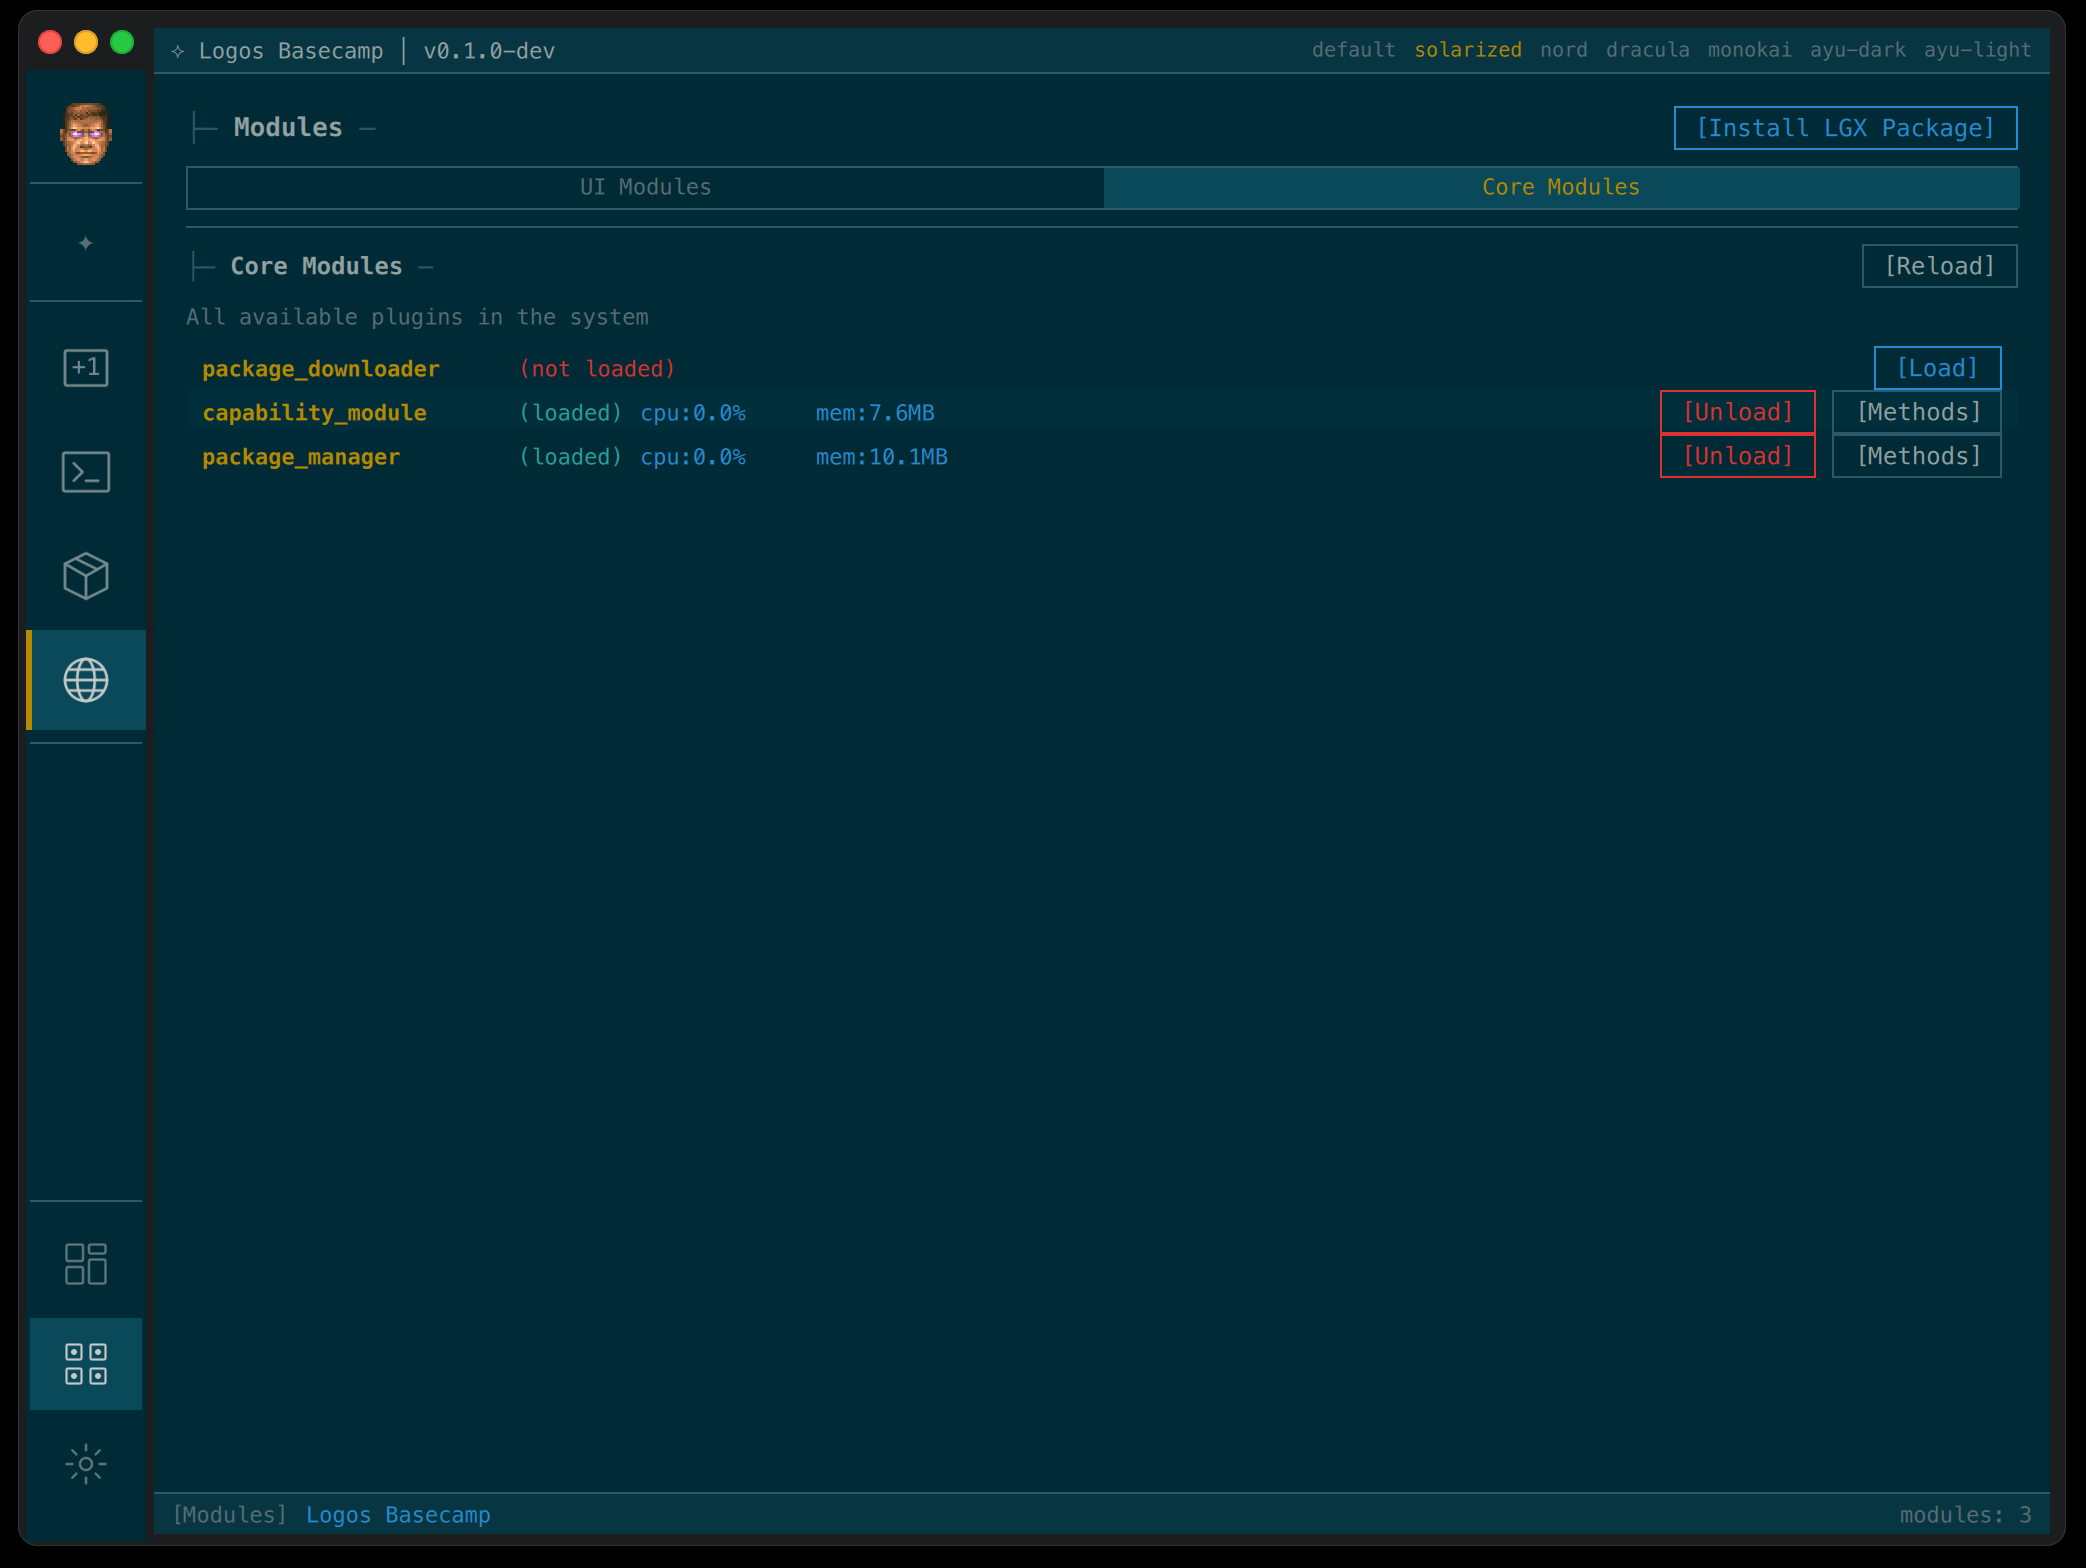Click the Install LGX Package button

tap(1845, 128)
